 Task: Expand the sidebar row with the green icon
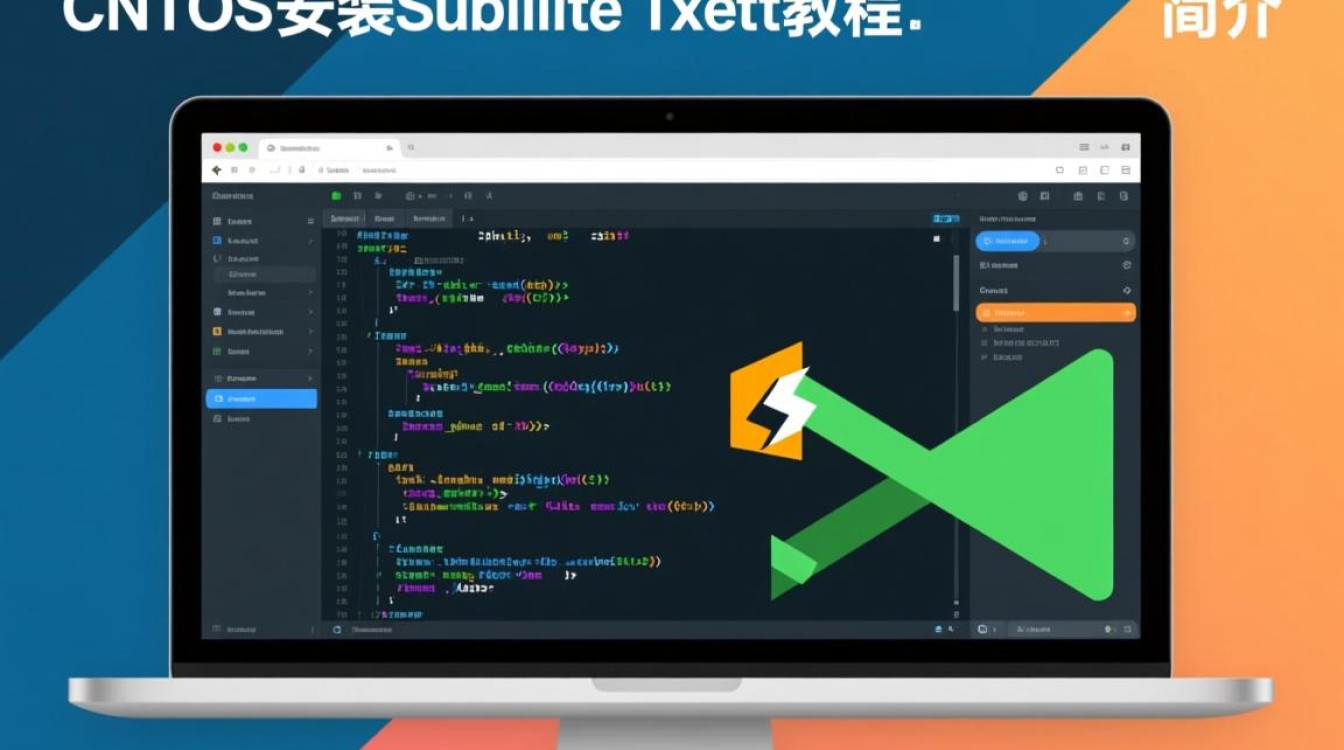click(310, 352)
